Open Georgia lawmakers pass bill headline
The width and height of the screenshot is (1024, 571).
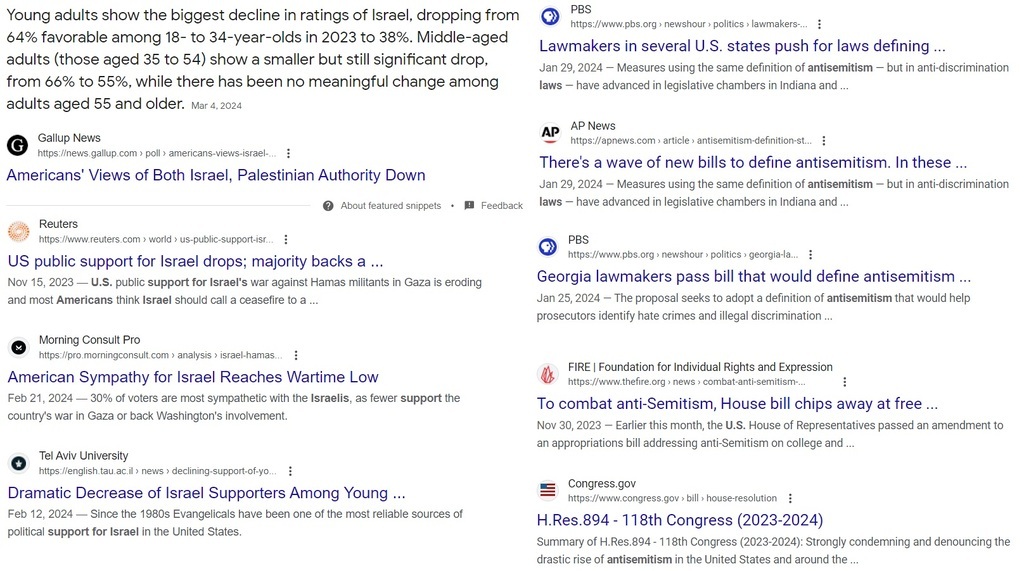(754, 276)
